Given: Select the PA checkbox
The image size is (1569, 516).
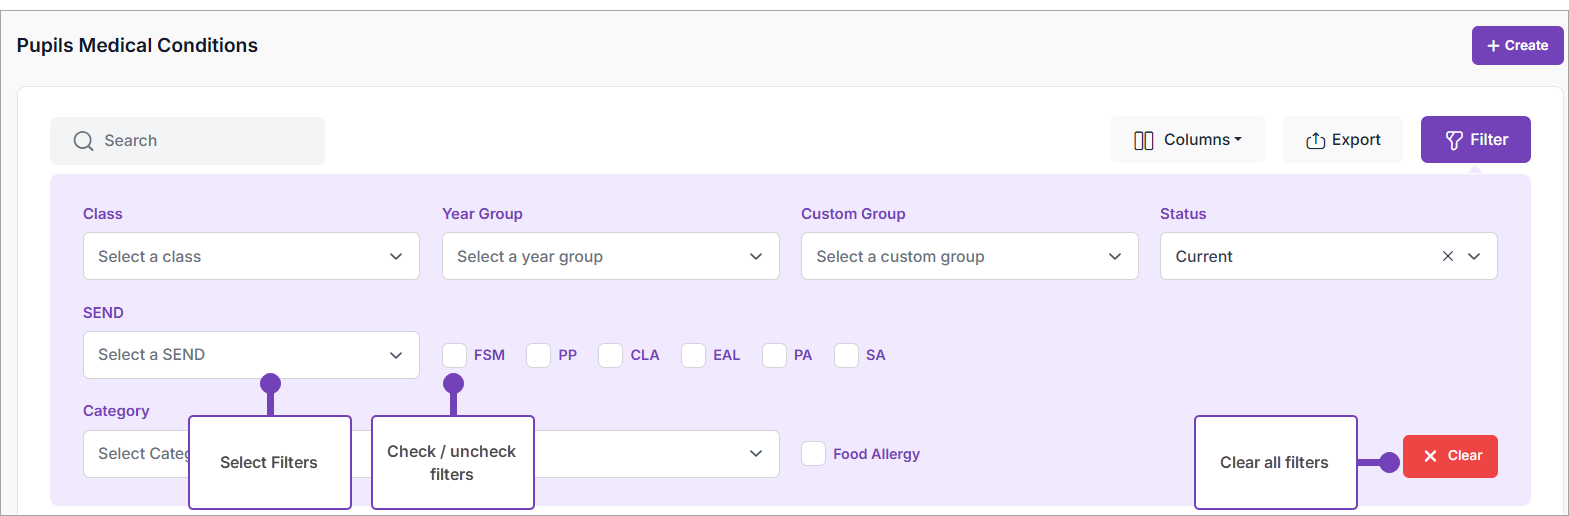Looking at the screenshot, I should pos(775,355).
